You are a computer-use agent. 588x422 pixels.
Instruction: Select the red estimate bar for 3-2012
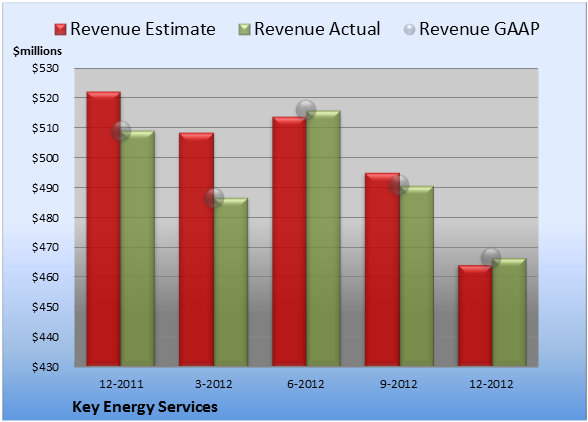[196, 249]
